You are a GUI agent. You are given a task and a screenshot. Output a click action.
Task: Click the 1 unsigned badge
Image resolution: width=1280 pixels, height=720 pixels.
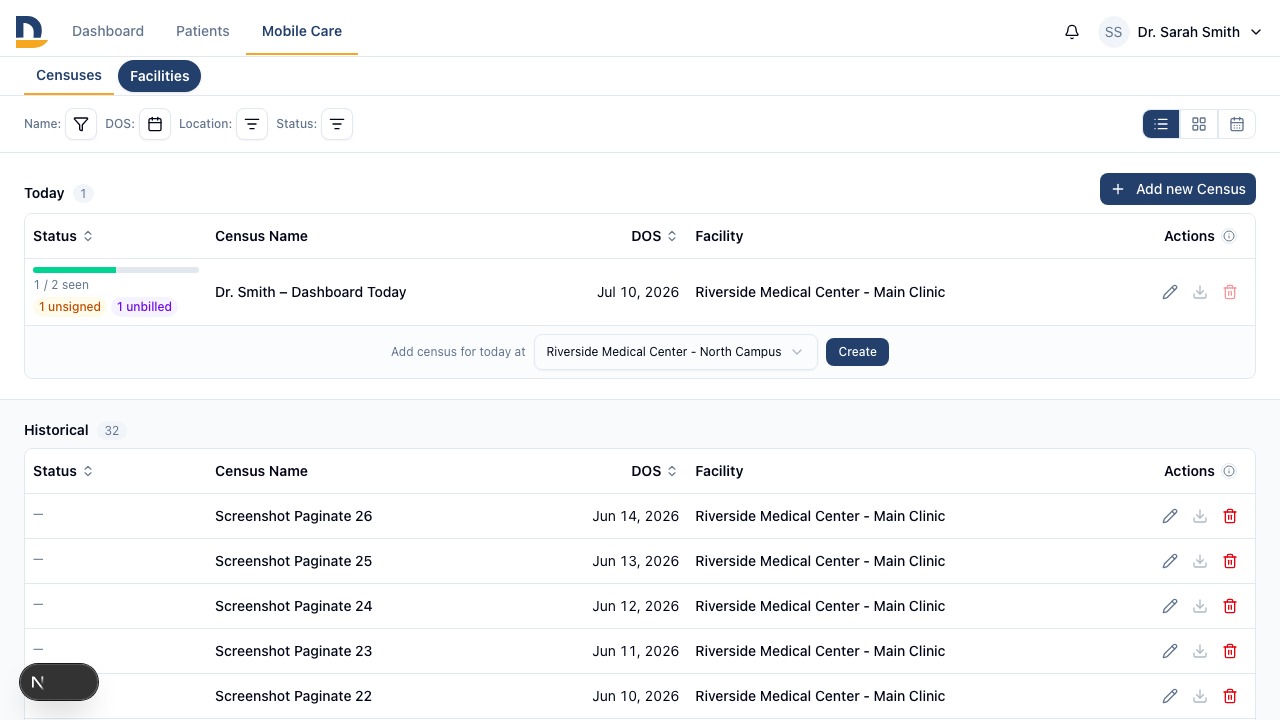(x=70, y=307)
